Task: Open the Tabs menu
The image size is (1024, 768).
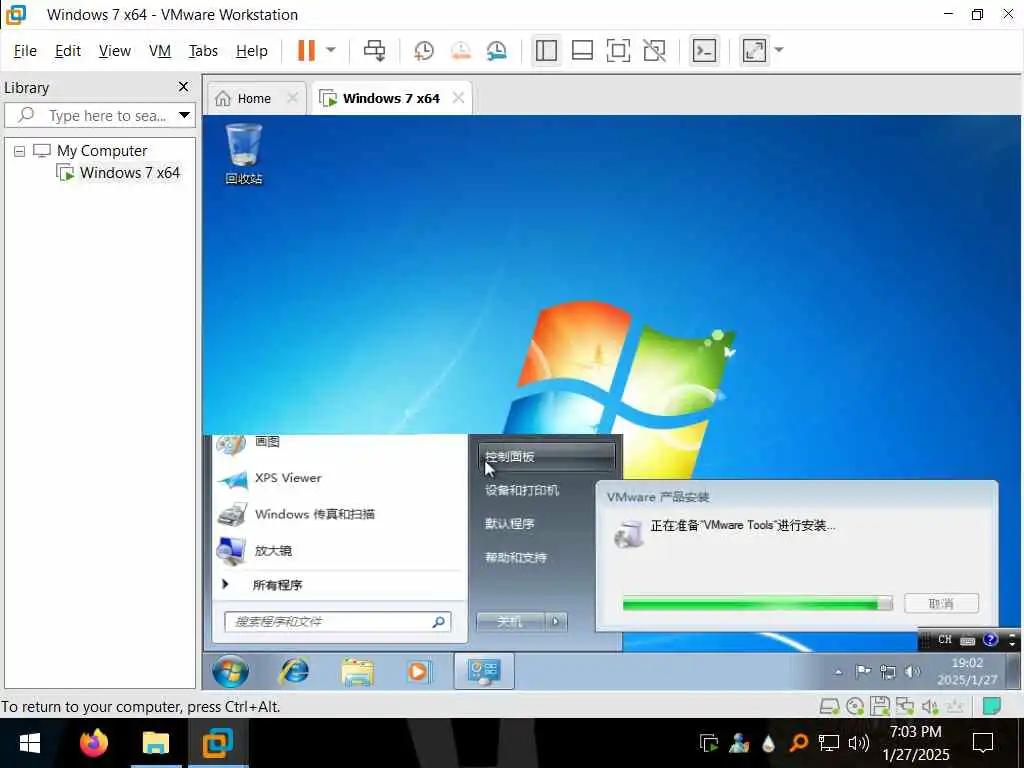Action: (x=203, y=51)
